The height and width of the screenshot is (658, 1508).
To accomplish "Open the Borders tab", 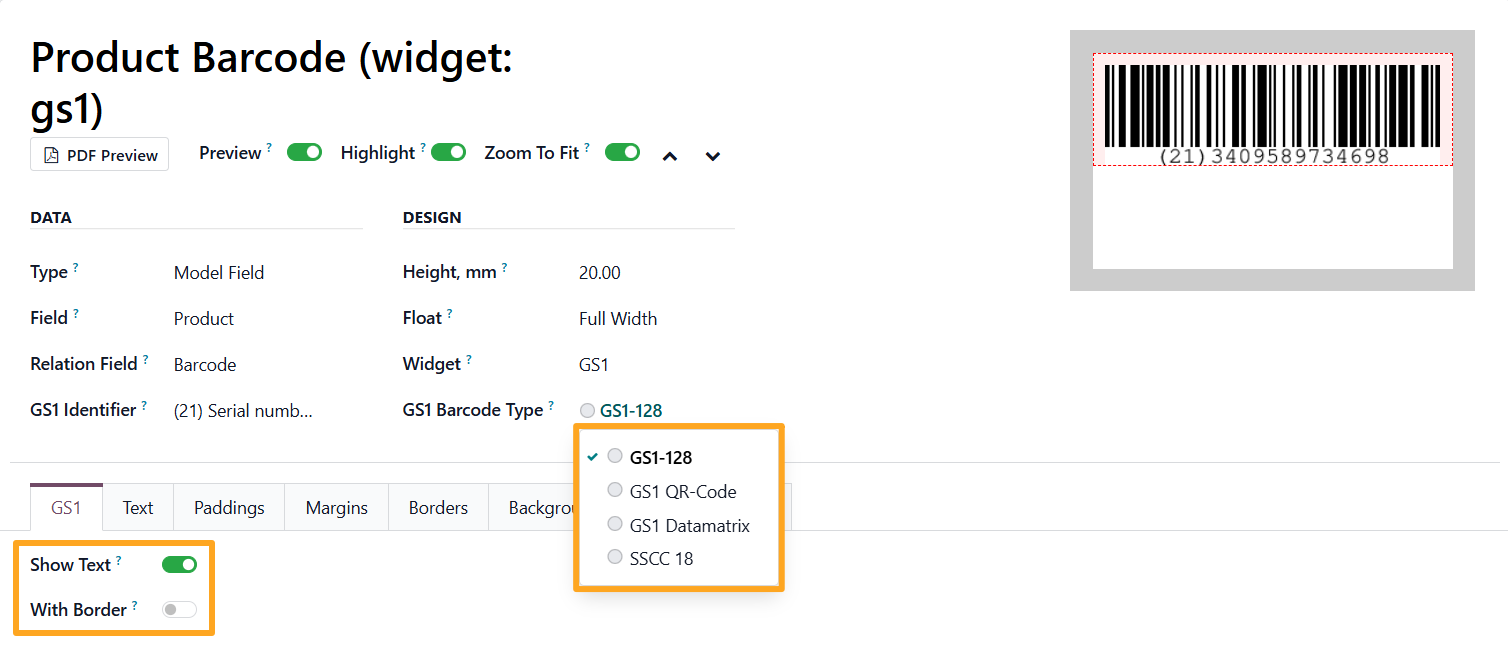I will 438,507.
